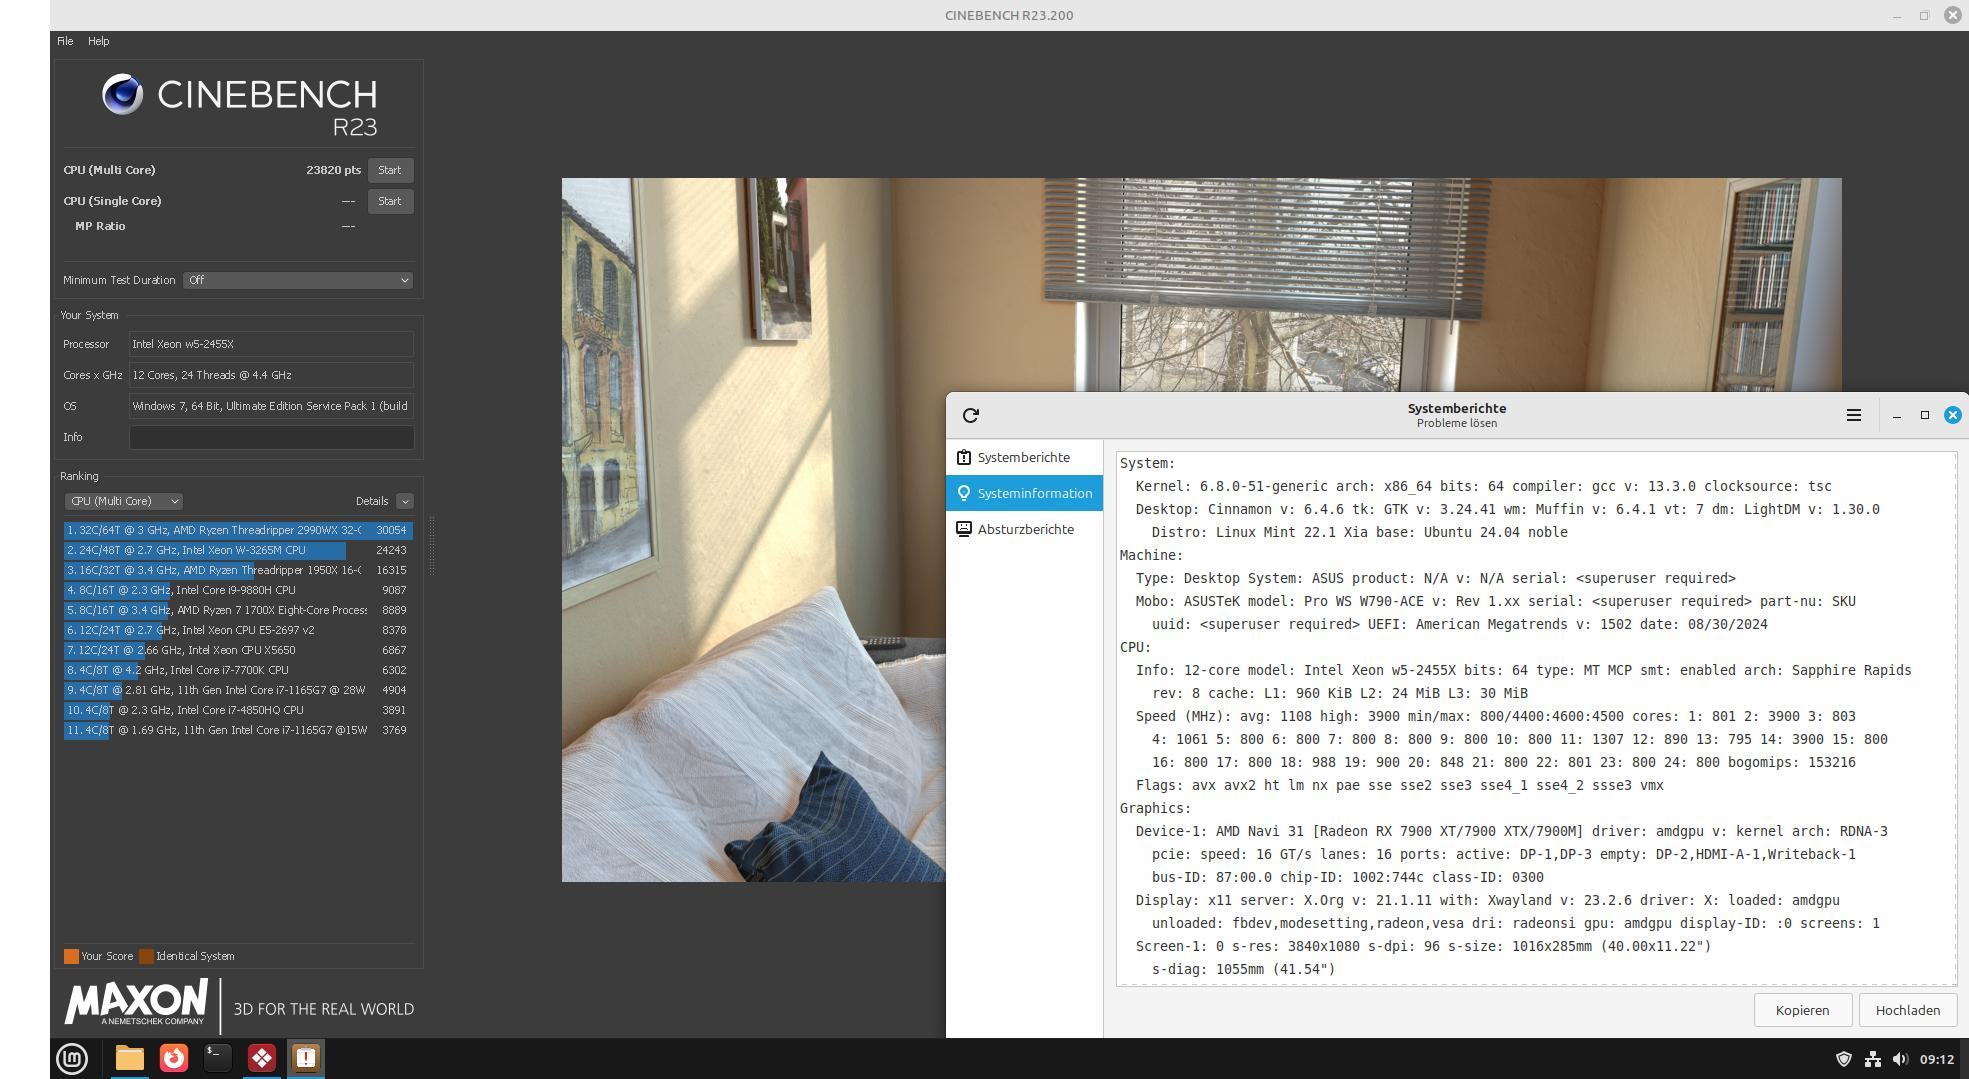Select ranking row Core i7-4850HQ 3891
Viewport: 1969px width, 1079px height.
(x=238, y=710)
